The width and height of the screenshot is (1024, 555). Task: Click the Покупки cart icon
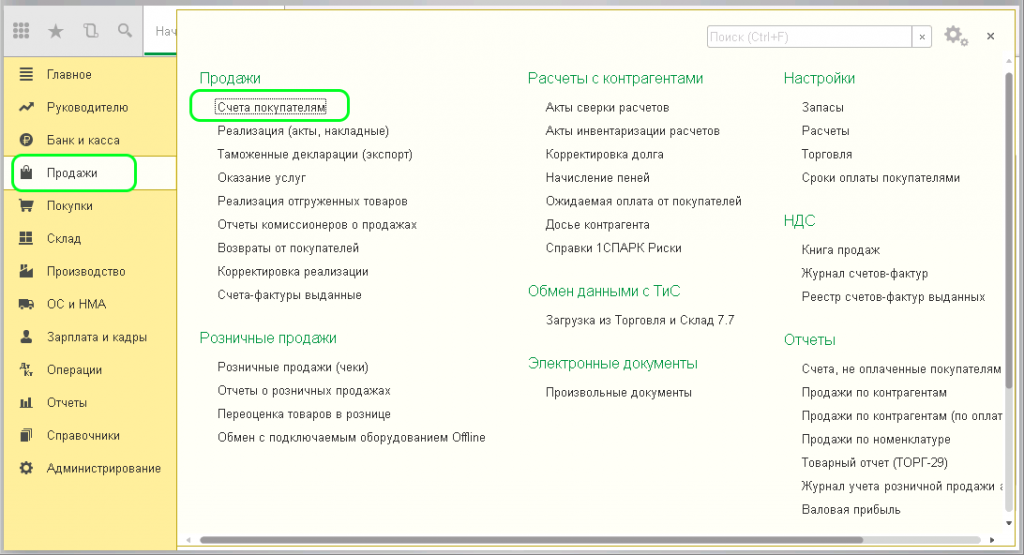(26, 206)
